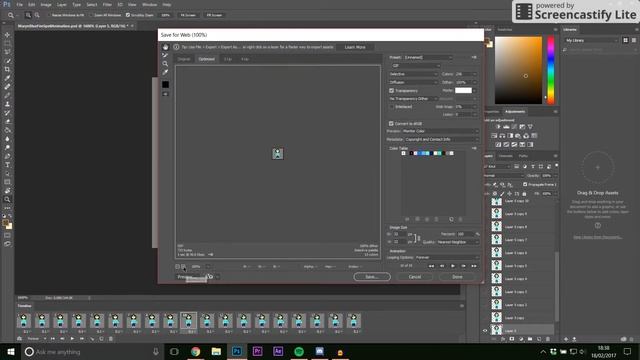Click the black eyedropper color swatch

pos(165,84)
